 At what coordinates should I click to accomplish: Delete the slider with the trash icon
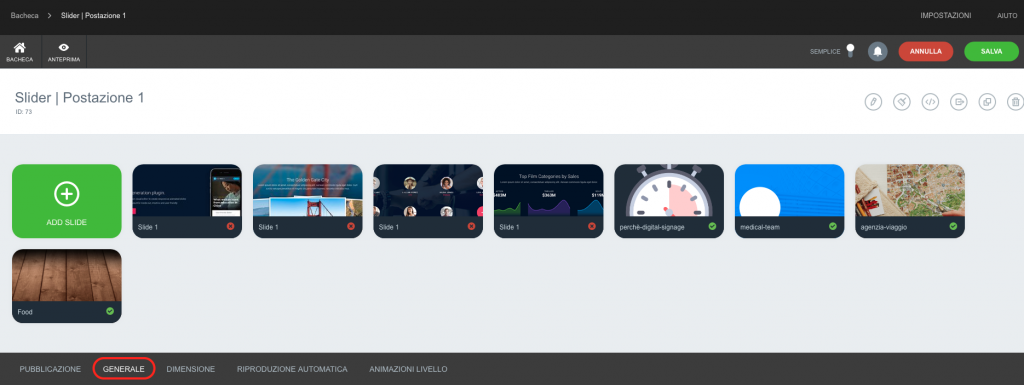point(1016,102)
